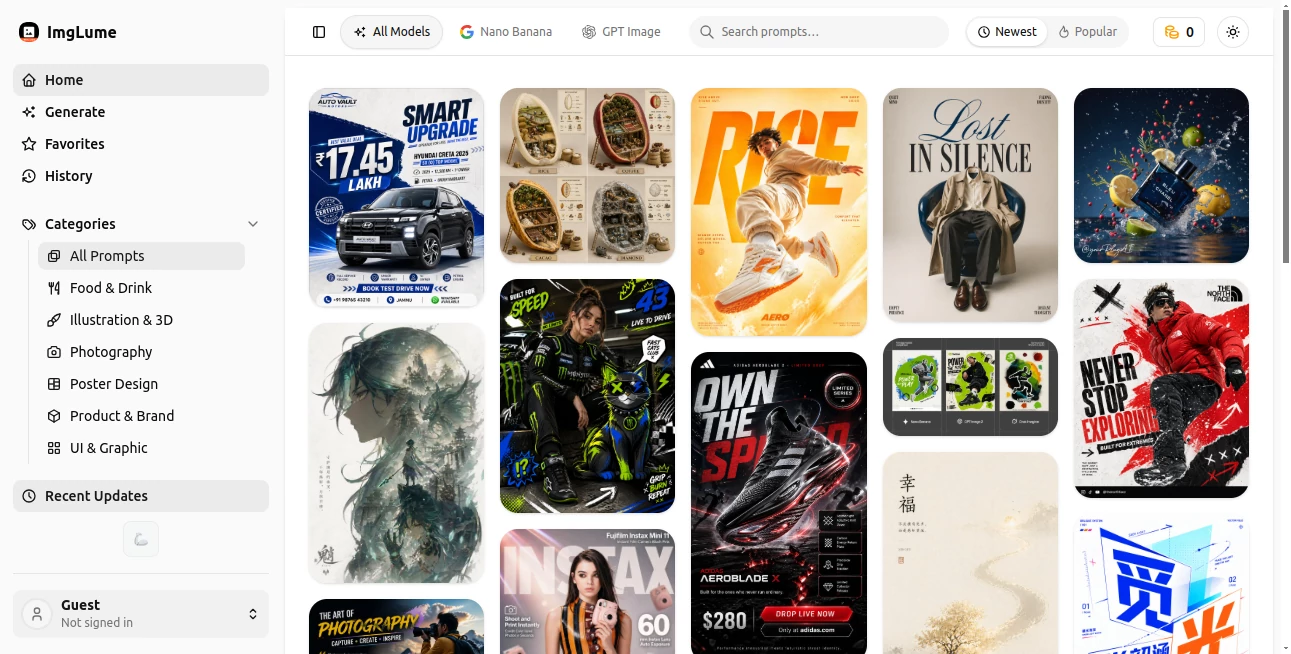Open the Guest account switcher arrows
1291x654 pixels.
tap(253, 614)
